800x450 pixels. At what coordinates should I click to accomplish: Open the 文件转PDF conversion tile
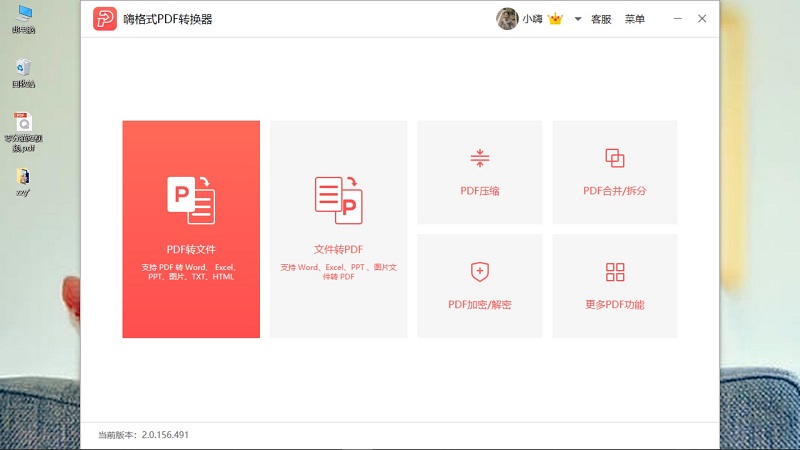tap(339, 229)
